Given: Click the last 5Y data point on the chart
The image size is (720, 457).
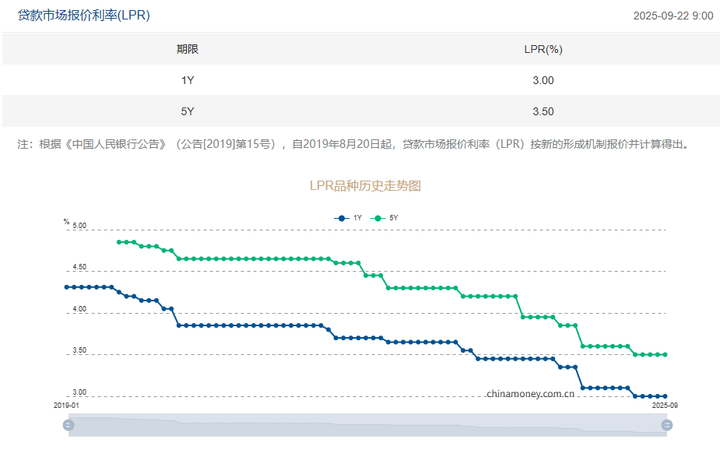Looking at the screenshot, I should click(665, 354).
